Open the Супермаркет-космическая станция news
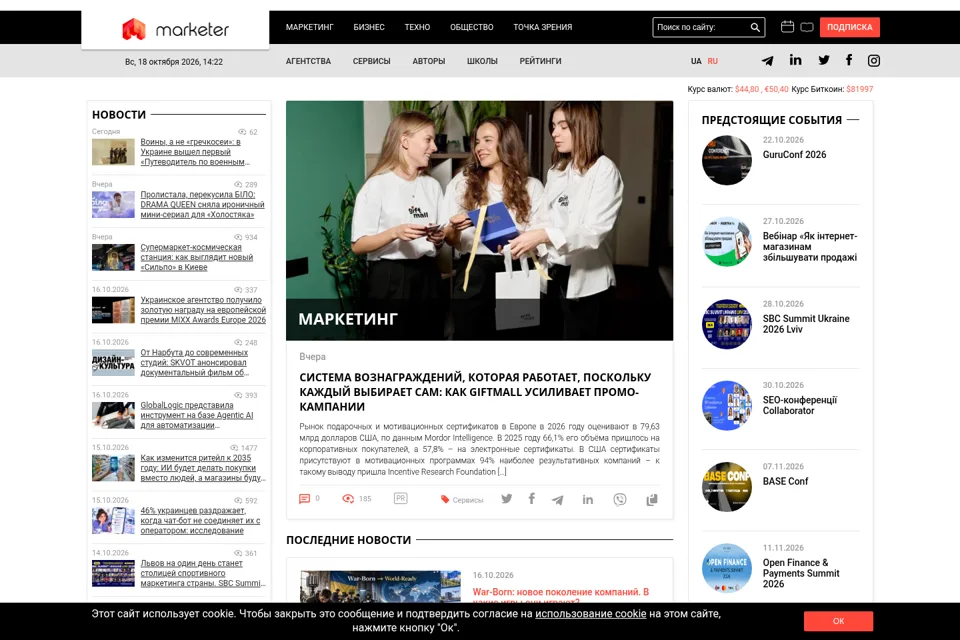 tap(196, 257)
